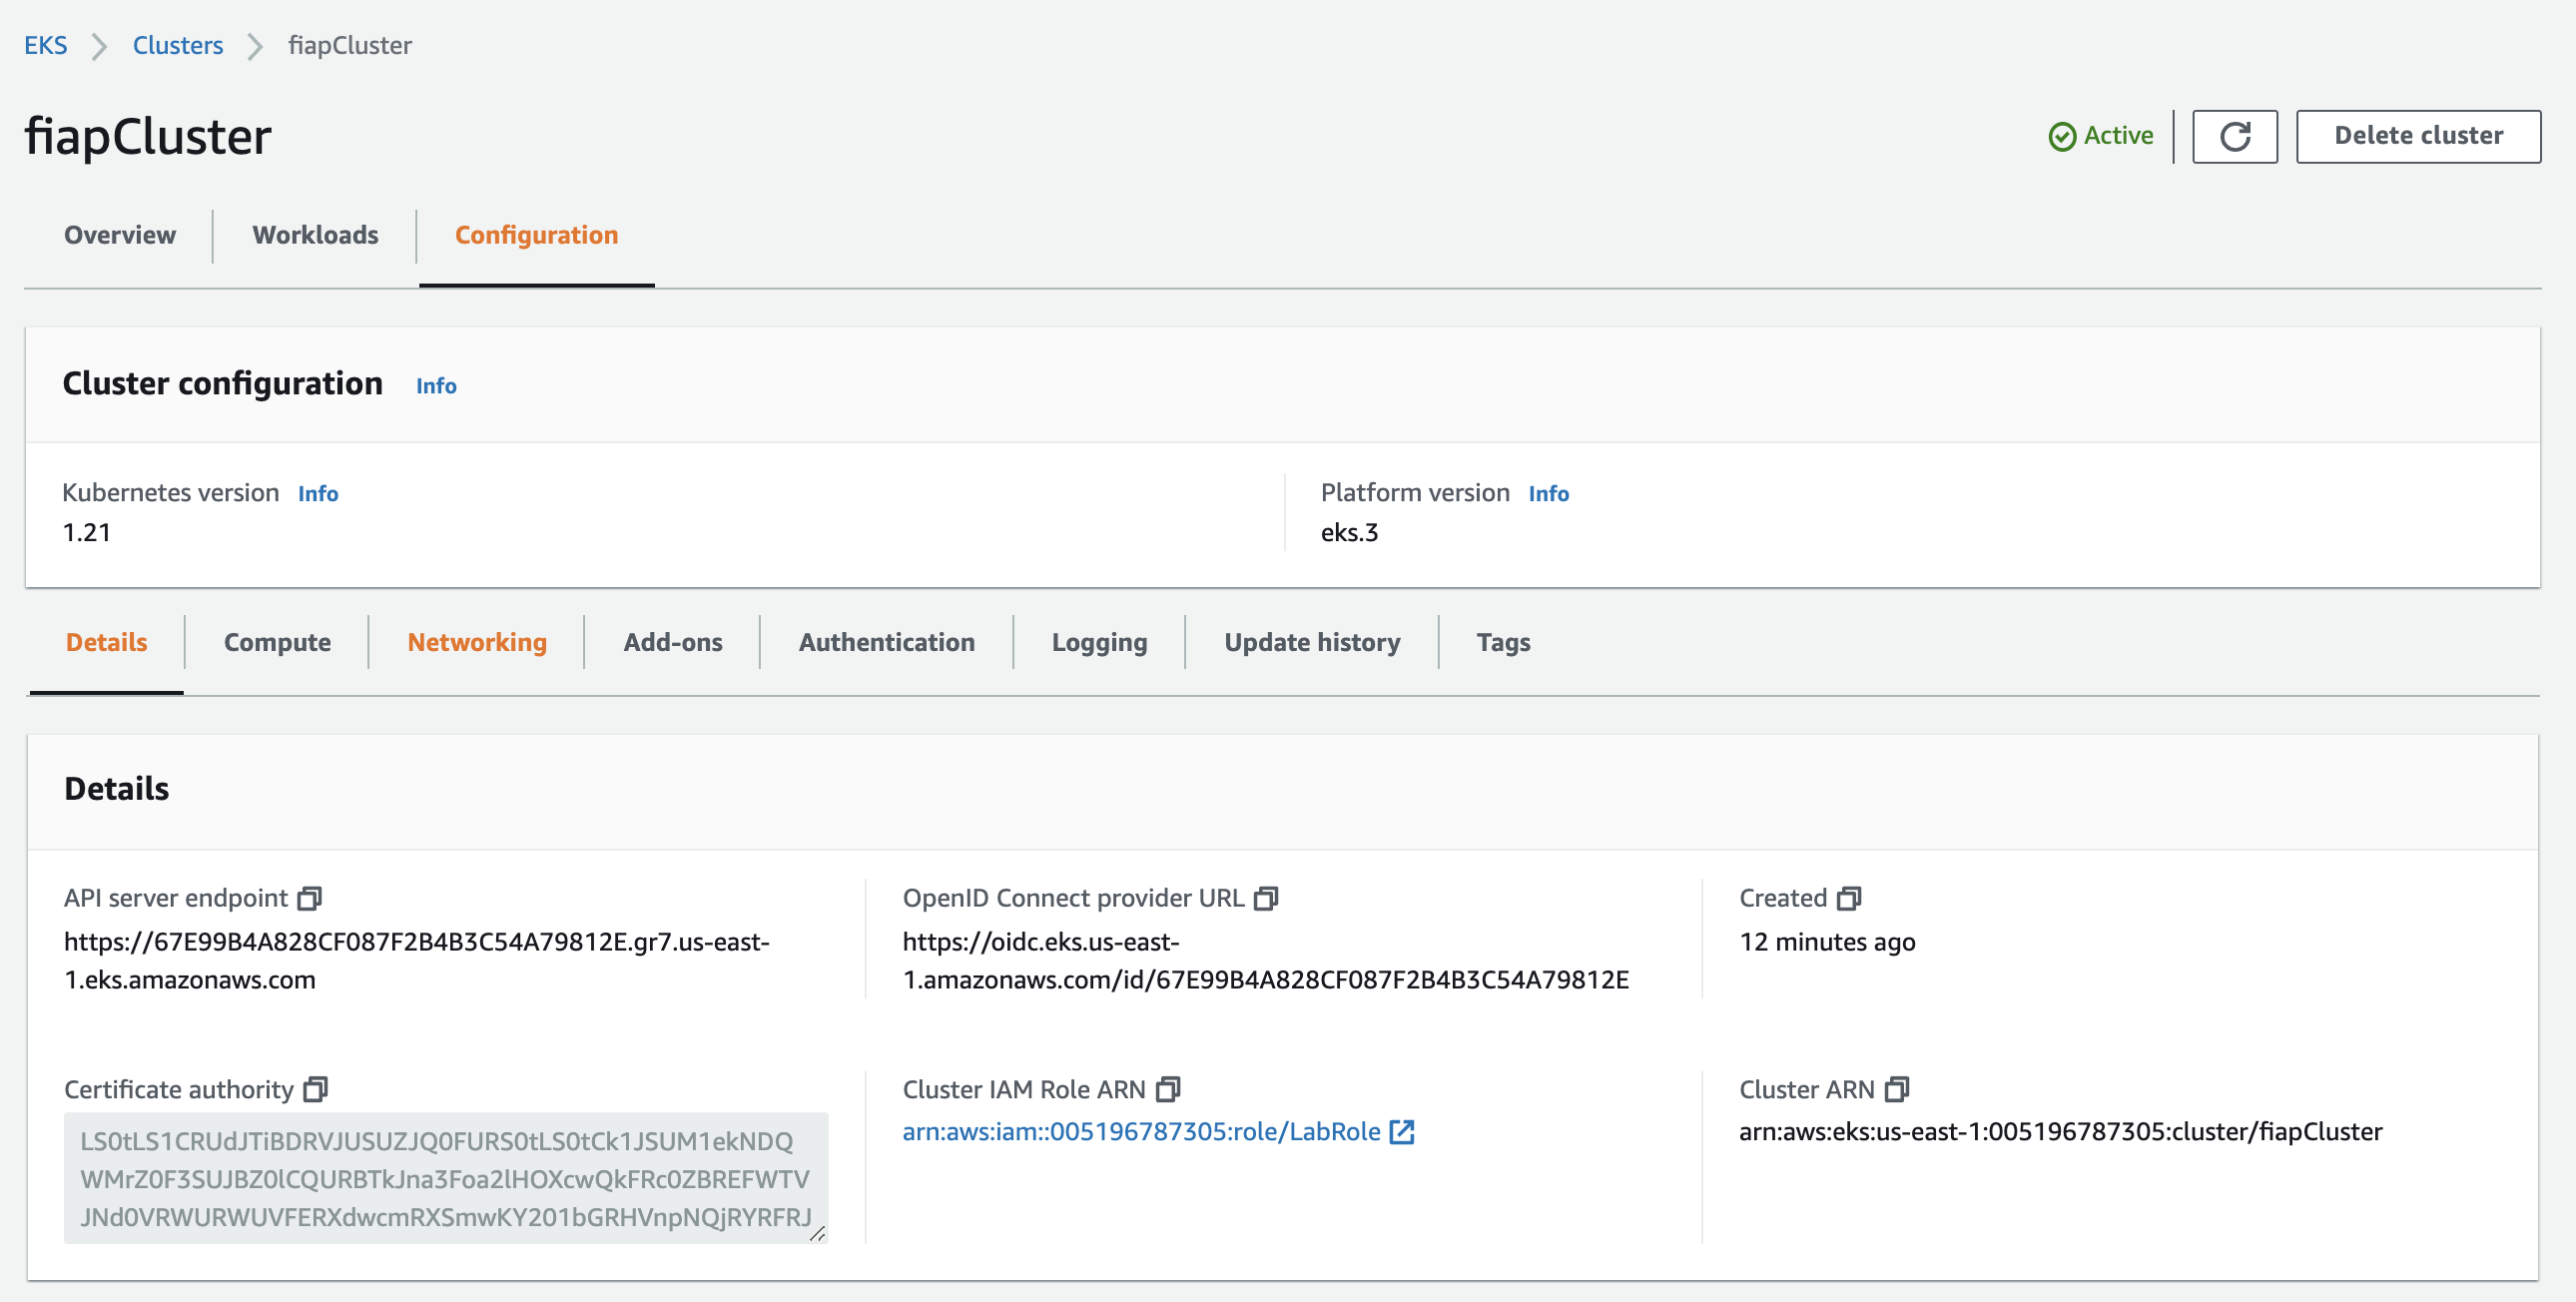
Task: Copy the Cluster IAM Role ARN
Action: pyautogui.click(x=1168, y=1089)
